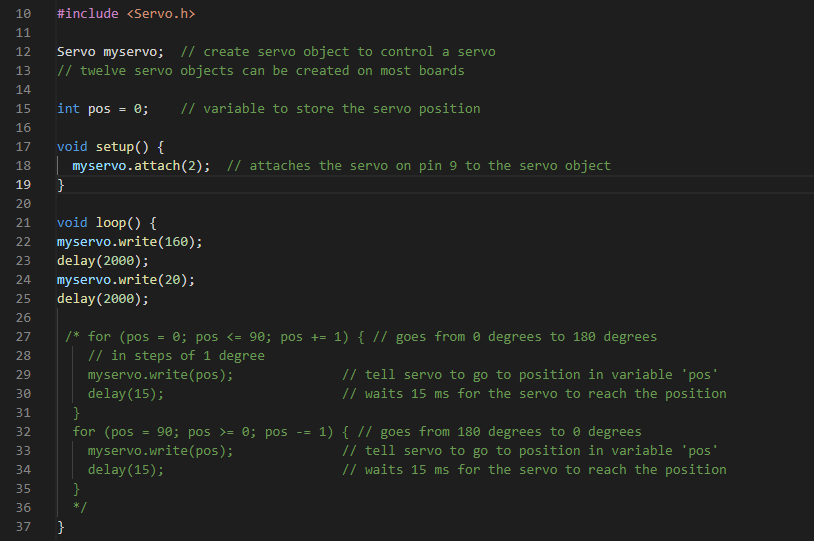
Task: Click the setup function name
Action: pyautogui.click(x=115, y=147)
